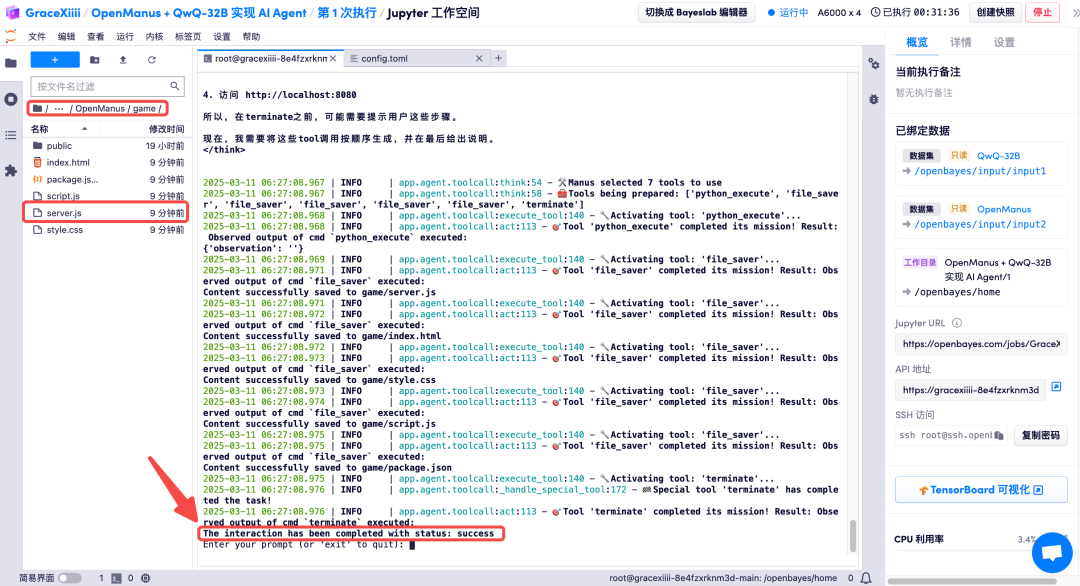This screenshot has width=1080, height=586.
Task: Select the 详情 panel tab
Action: point(960,42)
